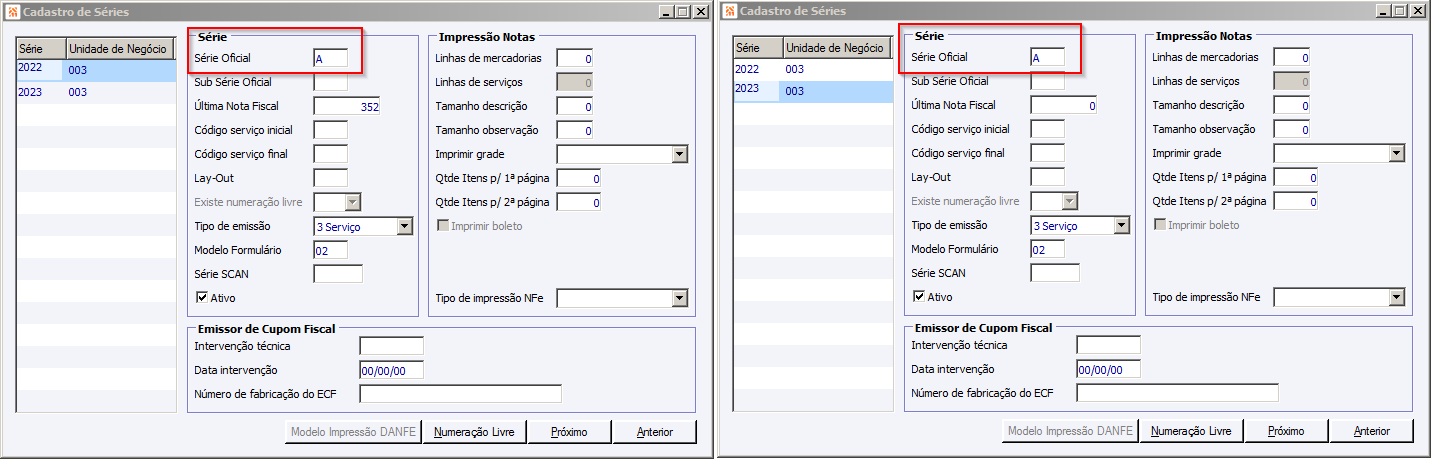The image size is (1434, 461).
Task: Click the app icon in right window title bar
Action: [729, 11]
